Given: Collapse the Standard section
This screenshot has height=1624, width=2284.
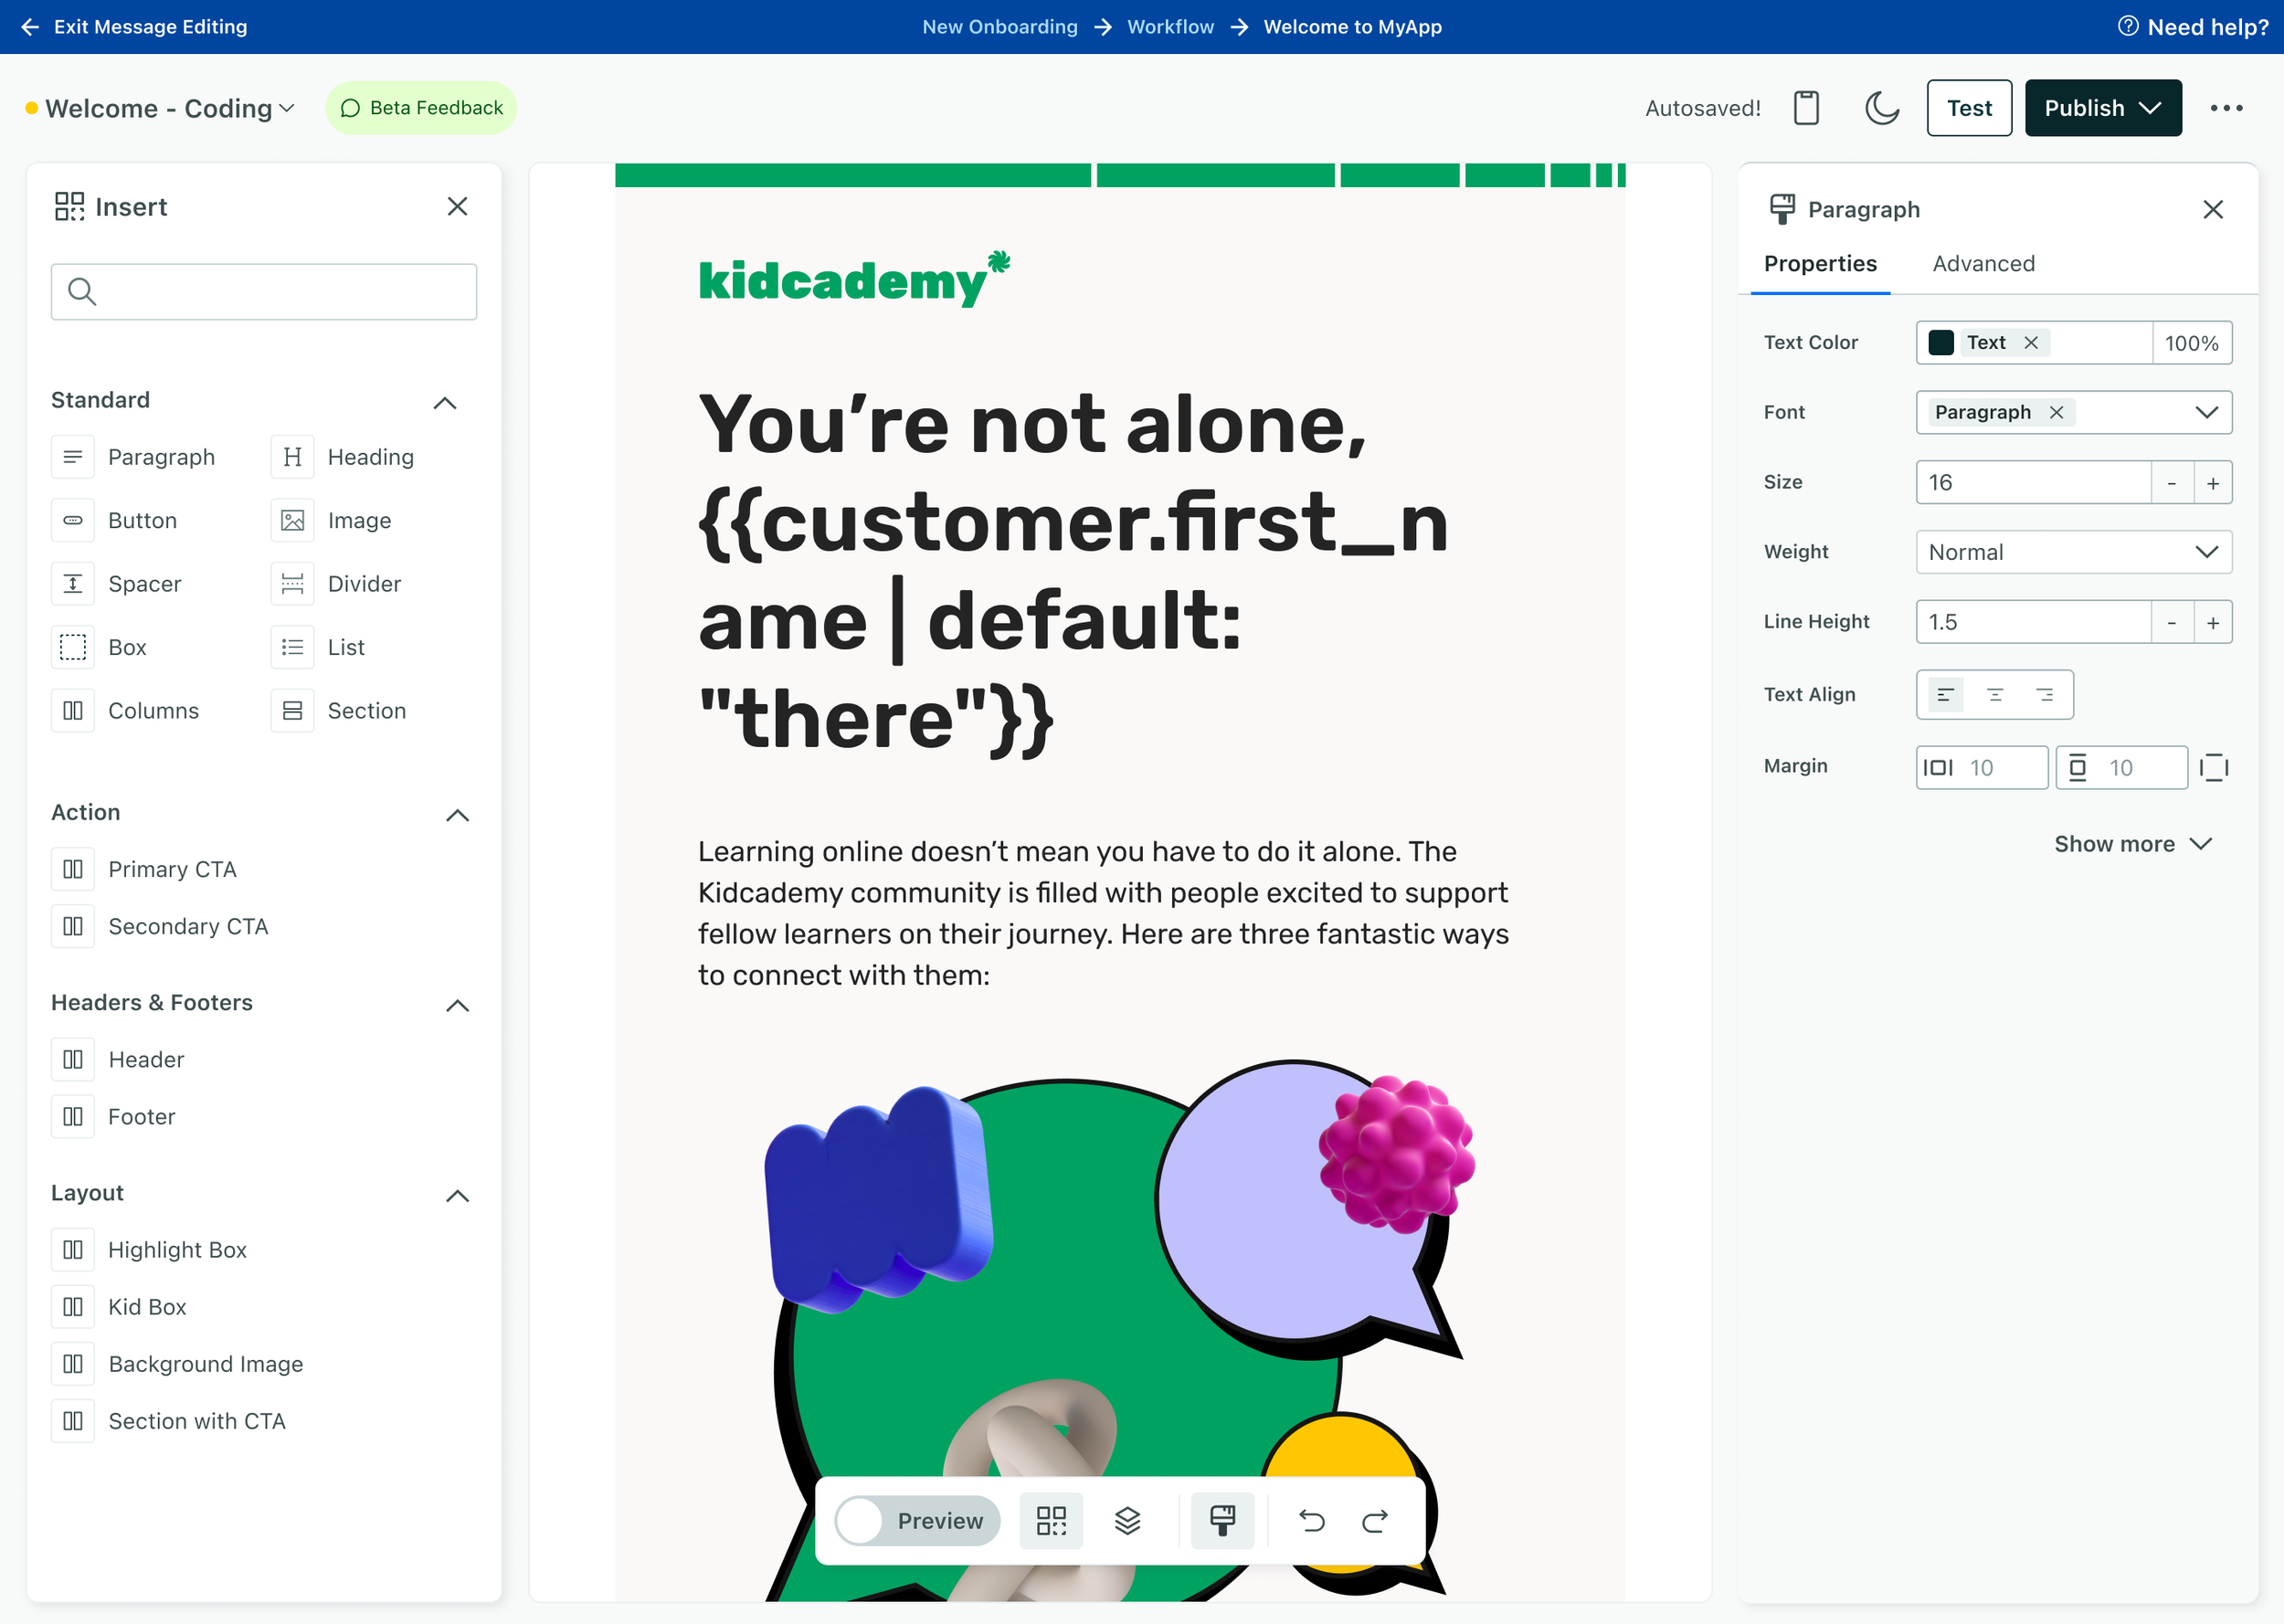Looking at the screenshot, I should (x=445, y=402).
